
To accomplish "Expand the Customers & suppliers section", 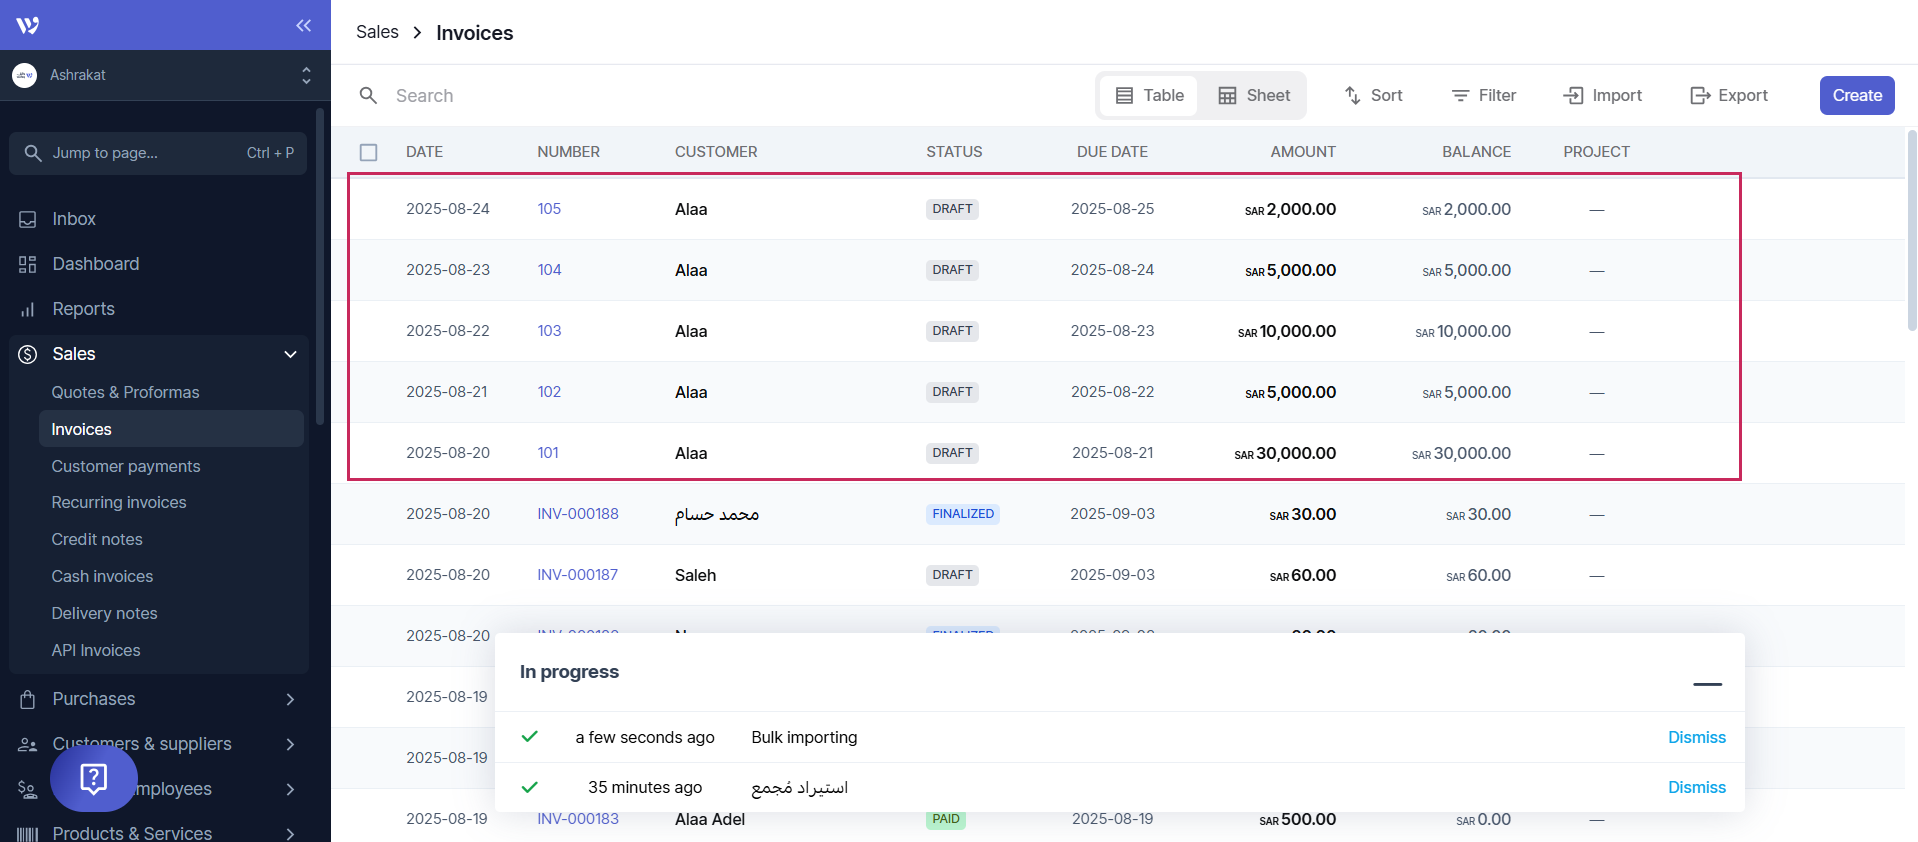I will (290, 744).
